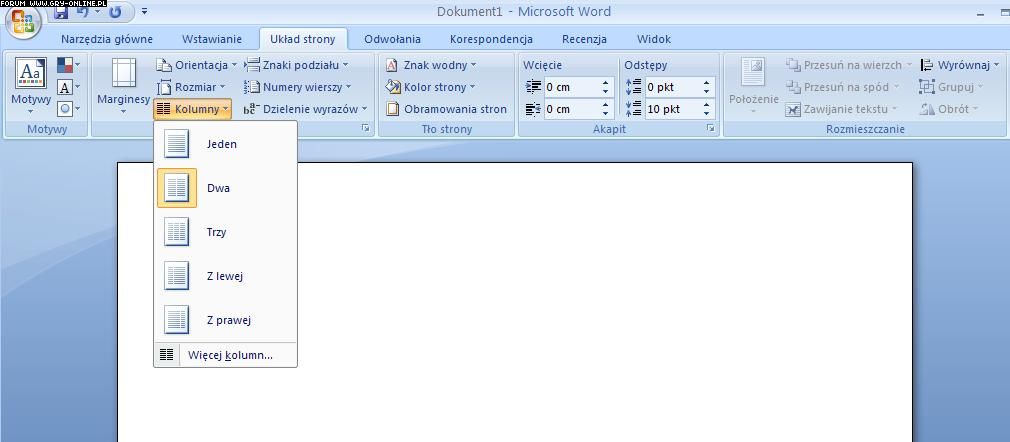Viewport: 1010px width, 442px height.
Task: Choose Dwa two-column layout
Action: click(225, 188)
